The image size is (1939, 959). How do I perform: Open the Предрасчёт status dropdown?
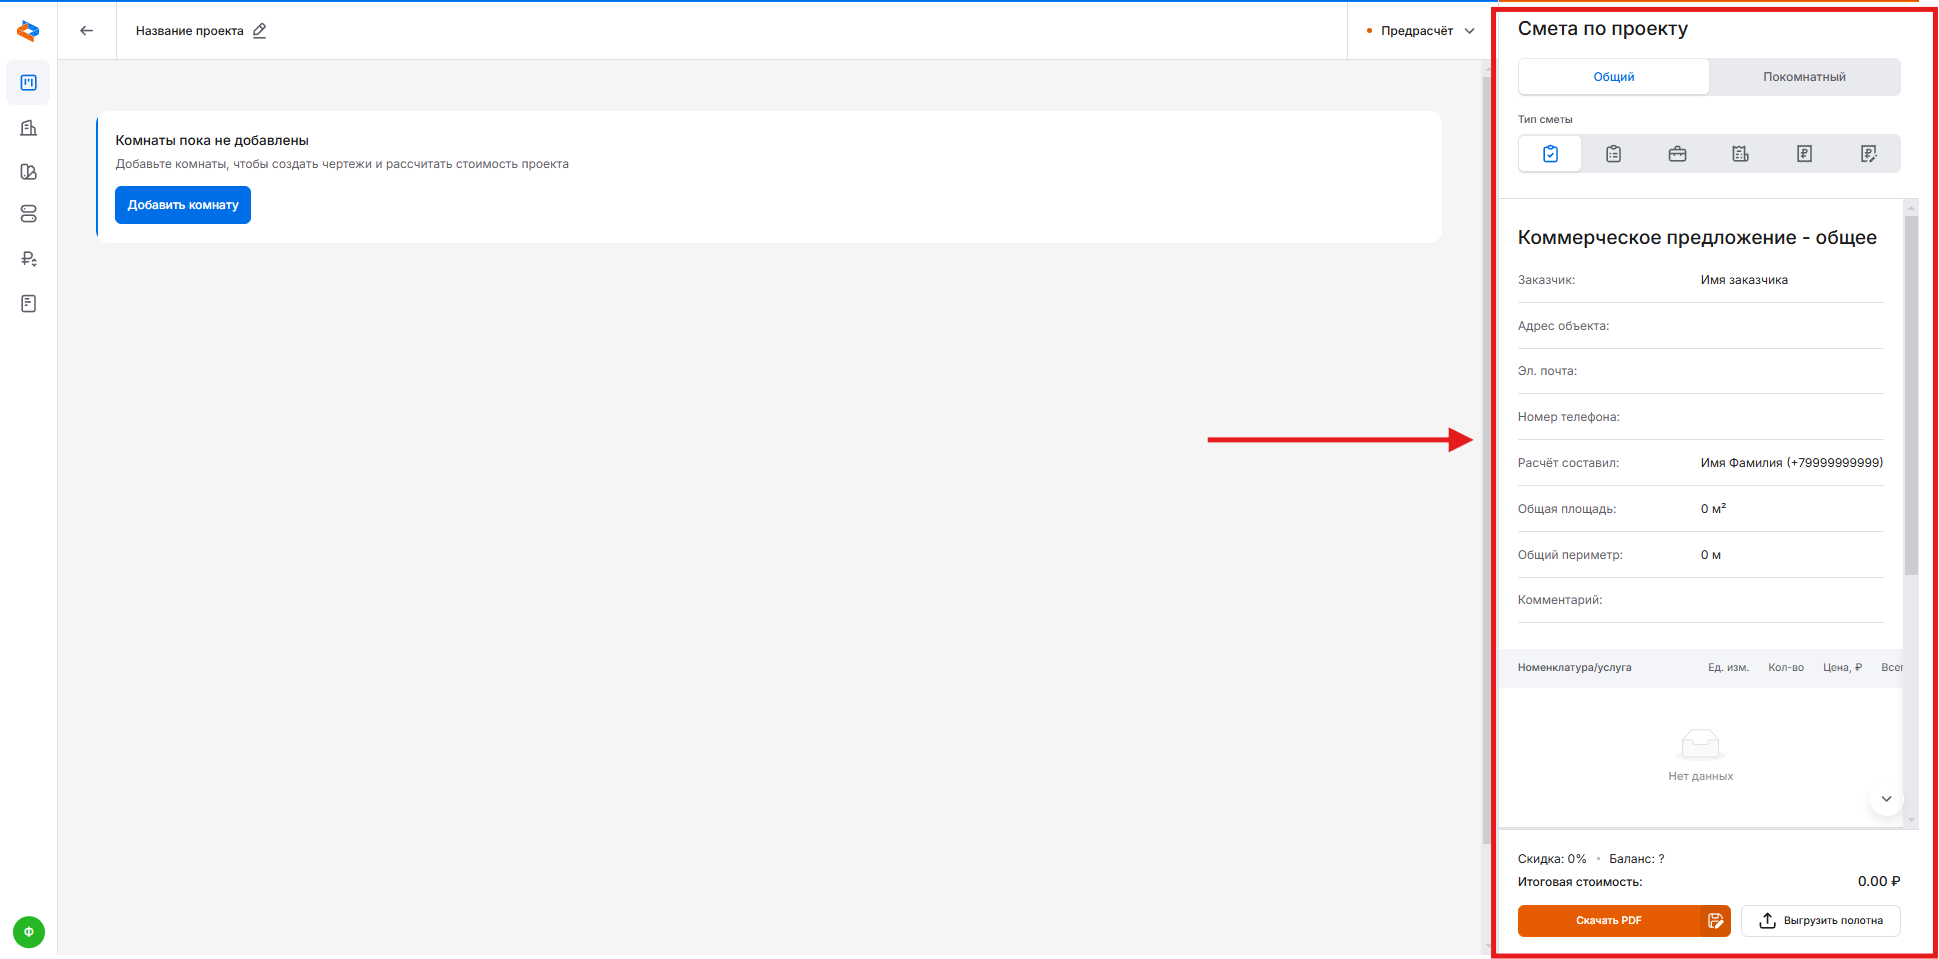(x=1421, y=31)
